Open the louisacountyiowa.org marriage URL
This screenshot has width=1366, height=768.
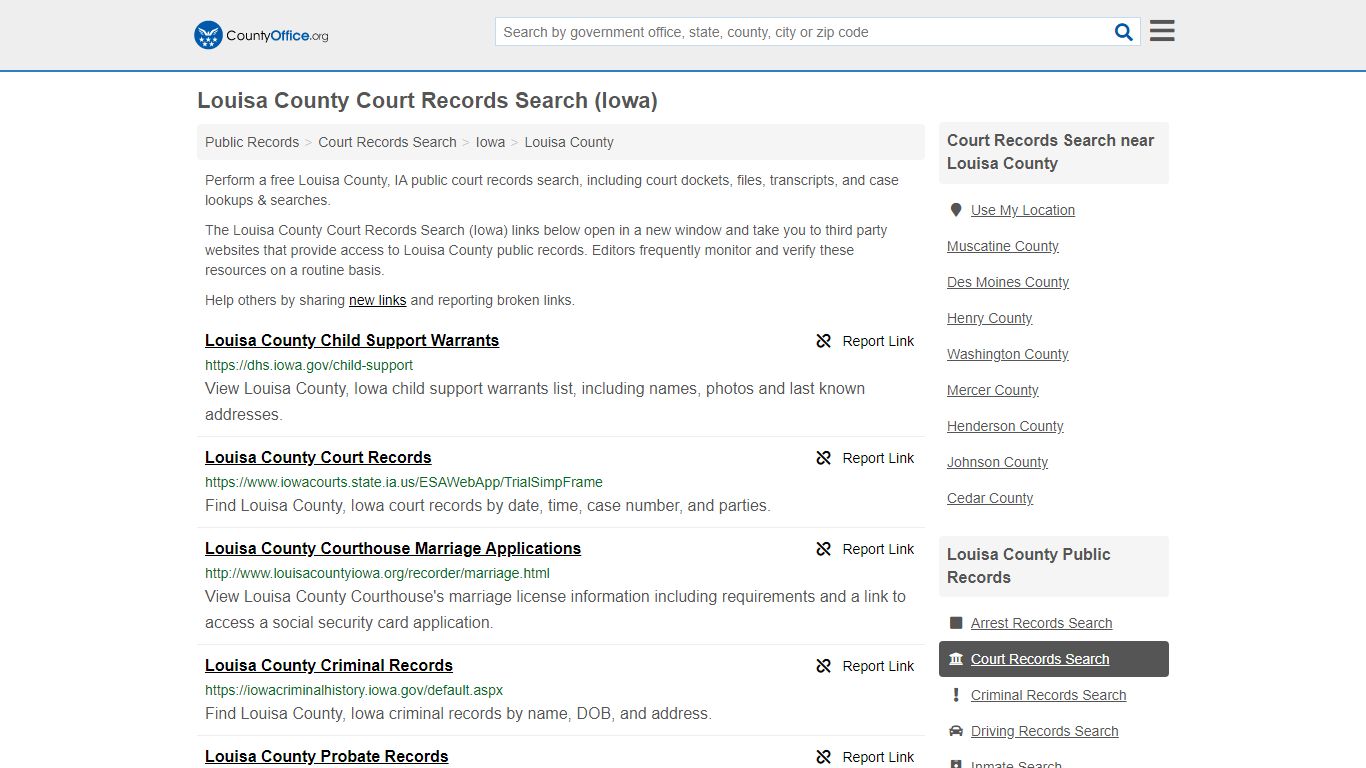coord(377,573)
